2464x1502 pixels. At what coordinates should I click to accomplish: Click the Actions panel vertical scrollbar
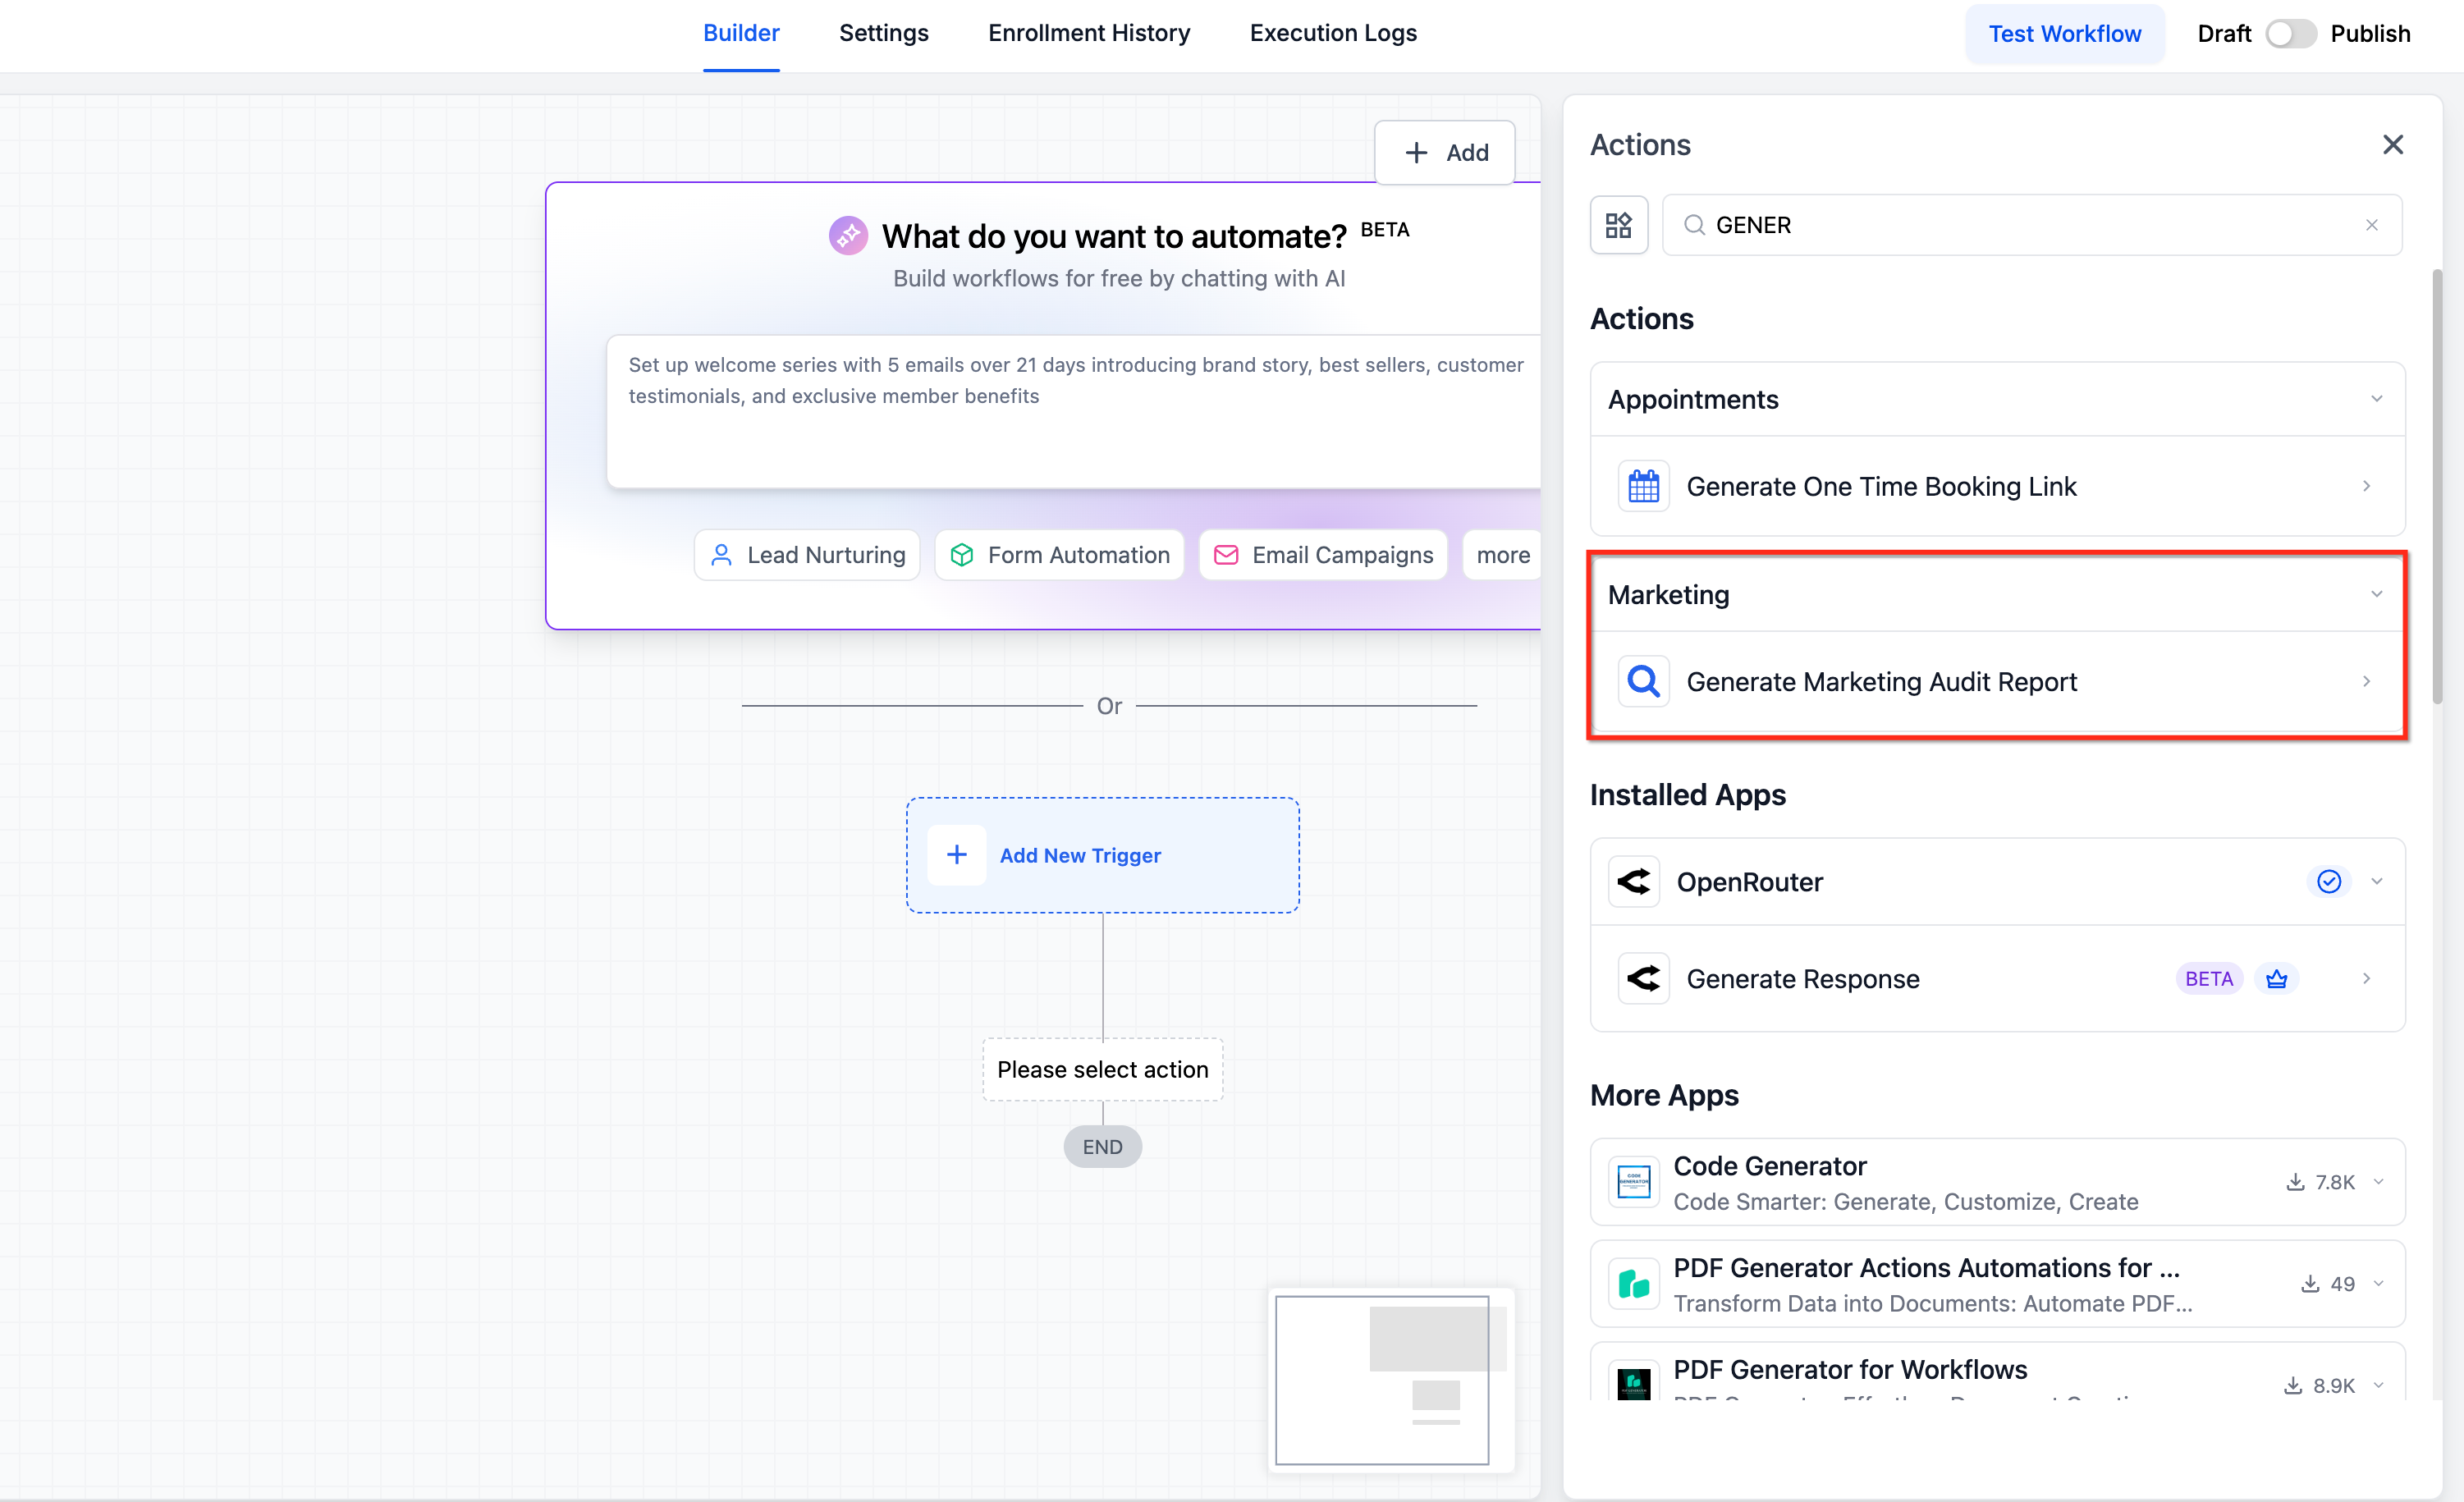(x=2437, y=486)
